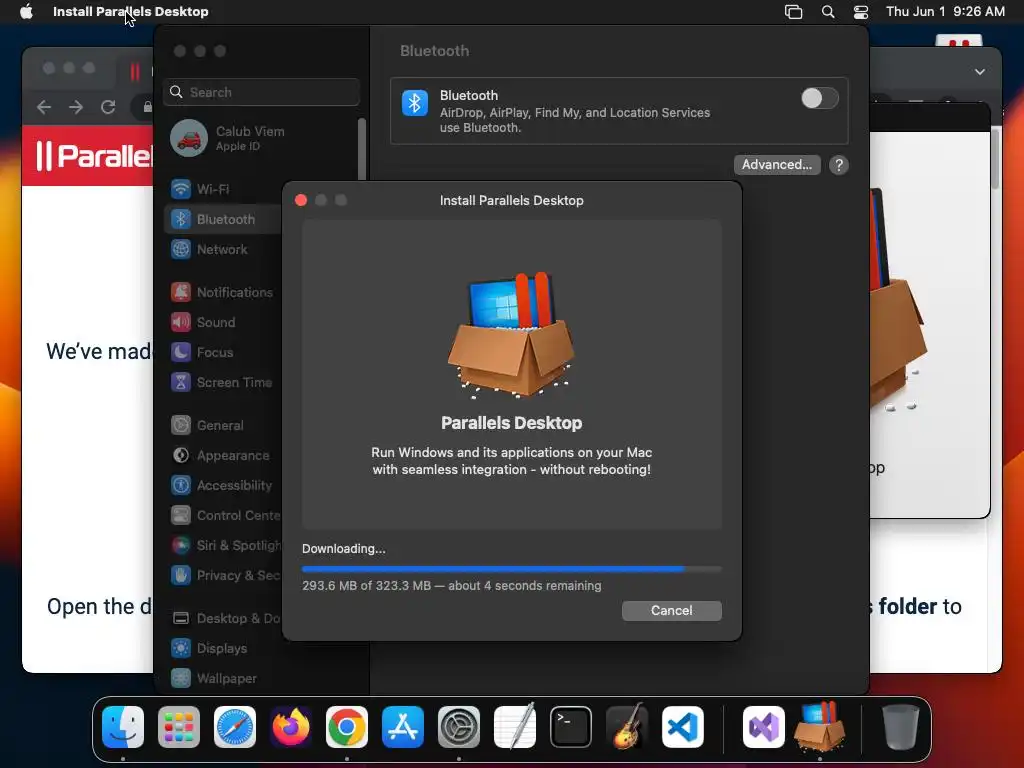Toggle the Bluetooth switch on
The width and height of the screenshot is (1024, 768).
(x=820, y=98)
